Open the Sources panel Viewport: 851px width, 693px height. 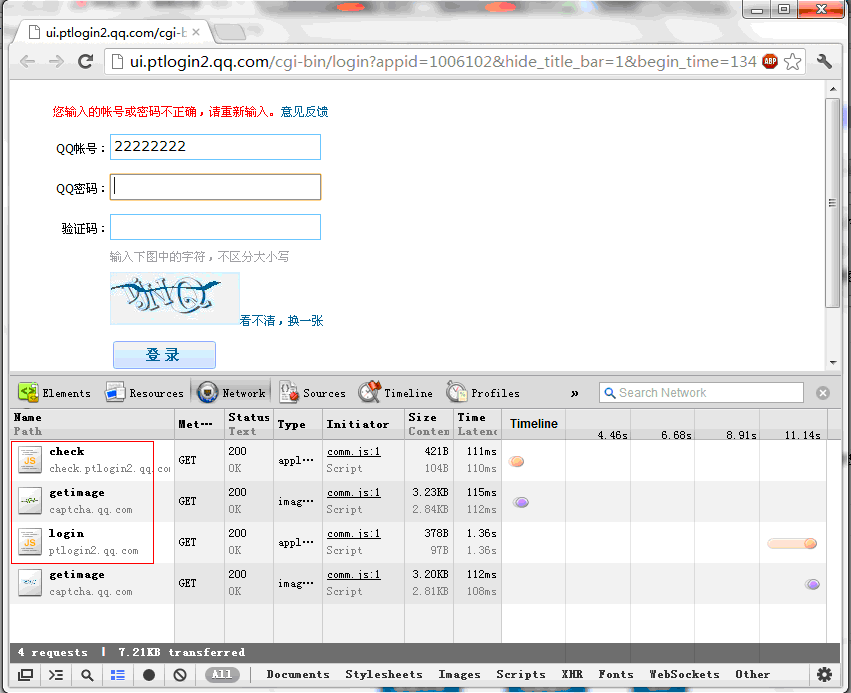pos(312,393)
